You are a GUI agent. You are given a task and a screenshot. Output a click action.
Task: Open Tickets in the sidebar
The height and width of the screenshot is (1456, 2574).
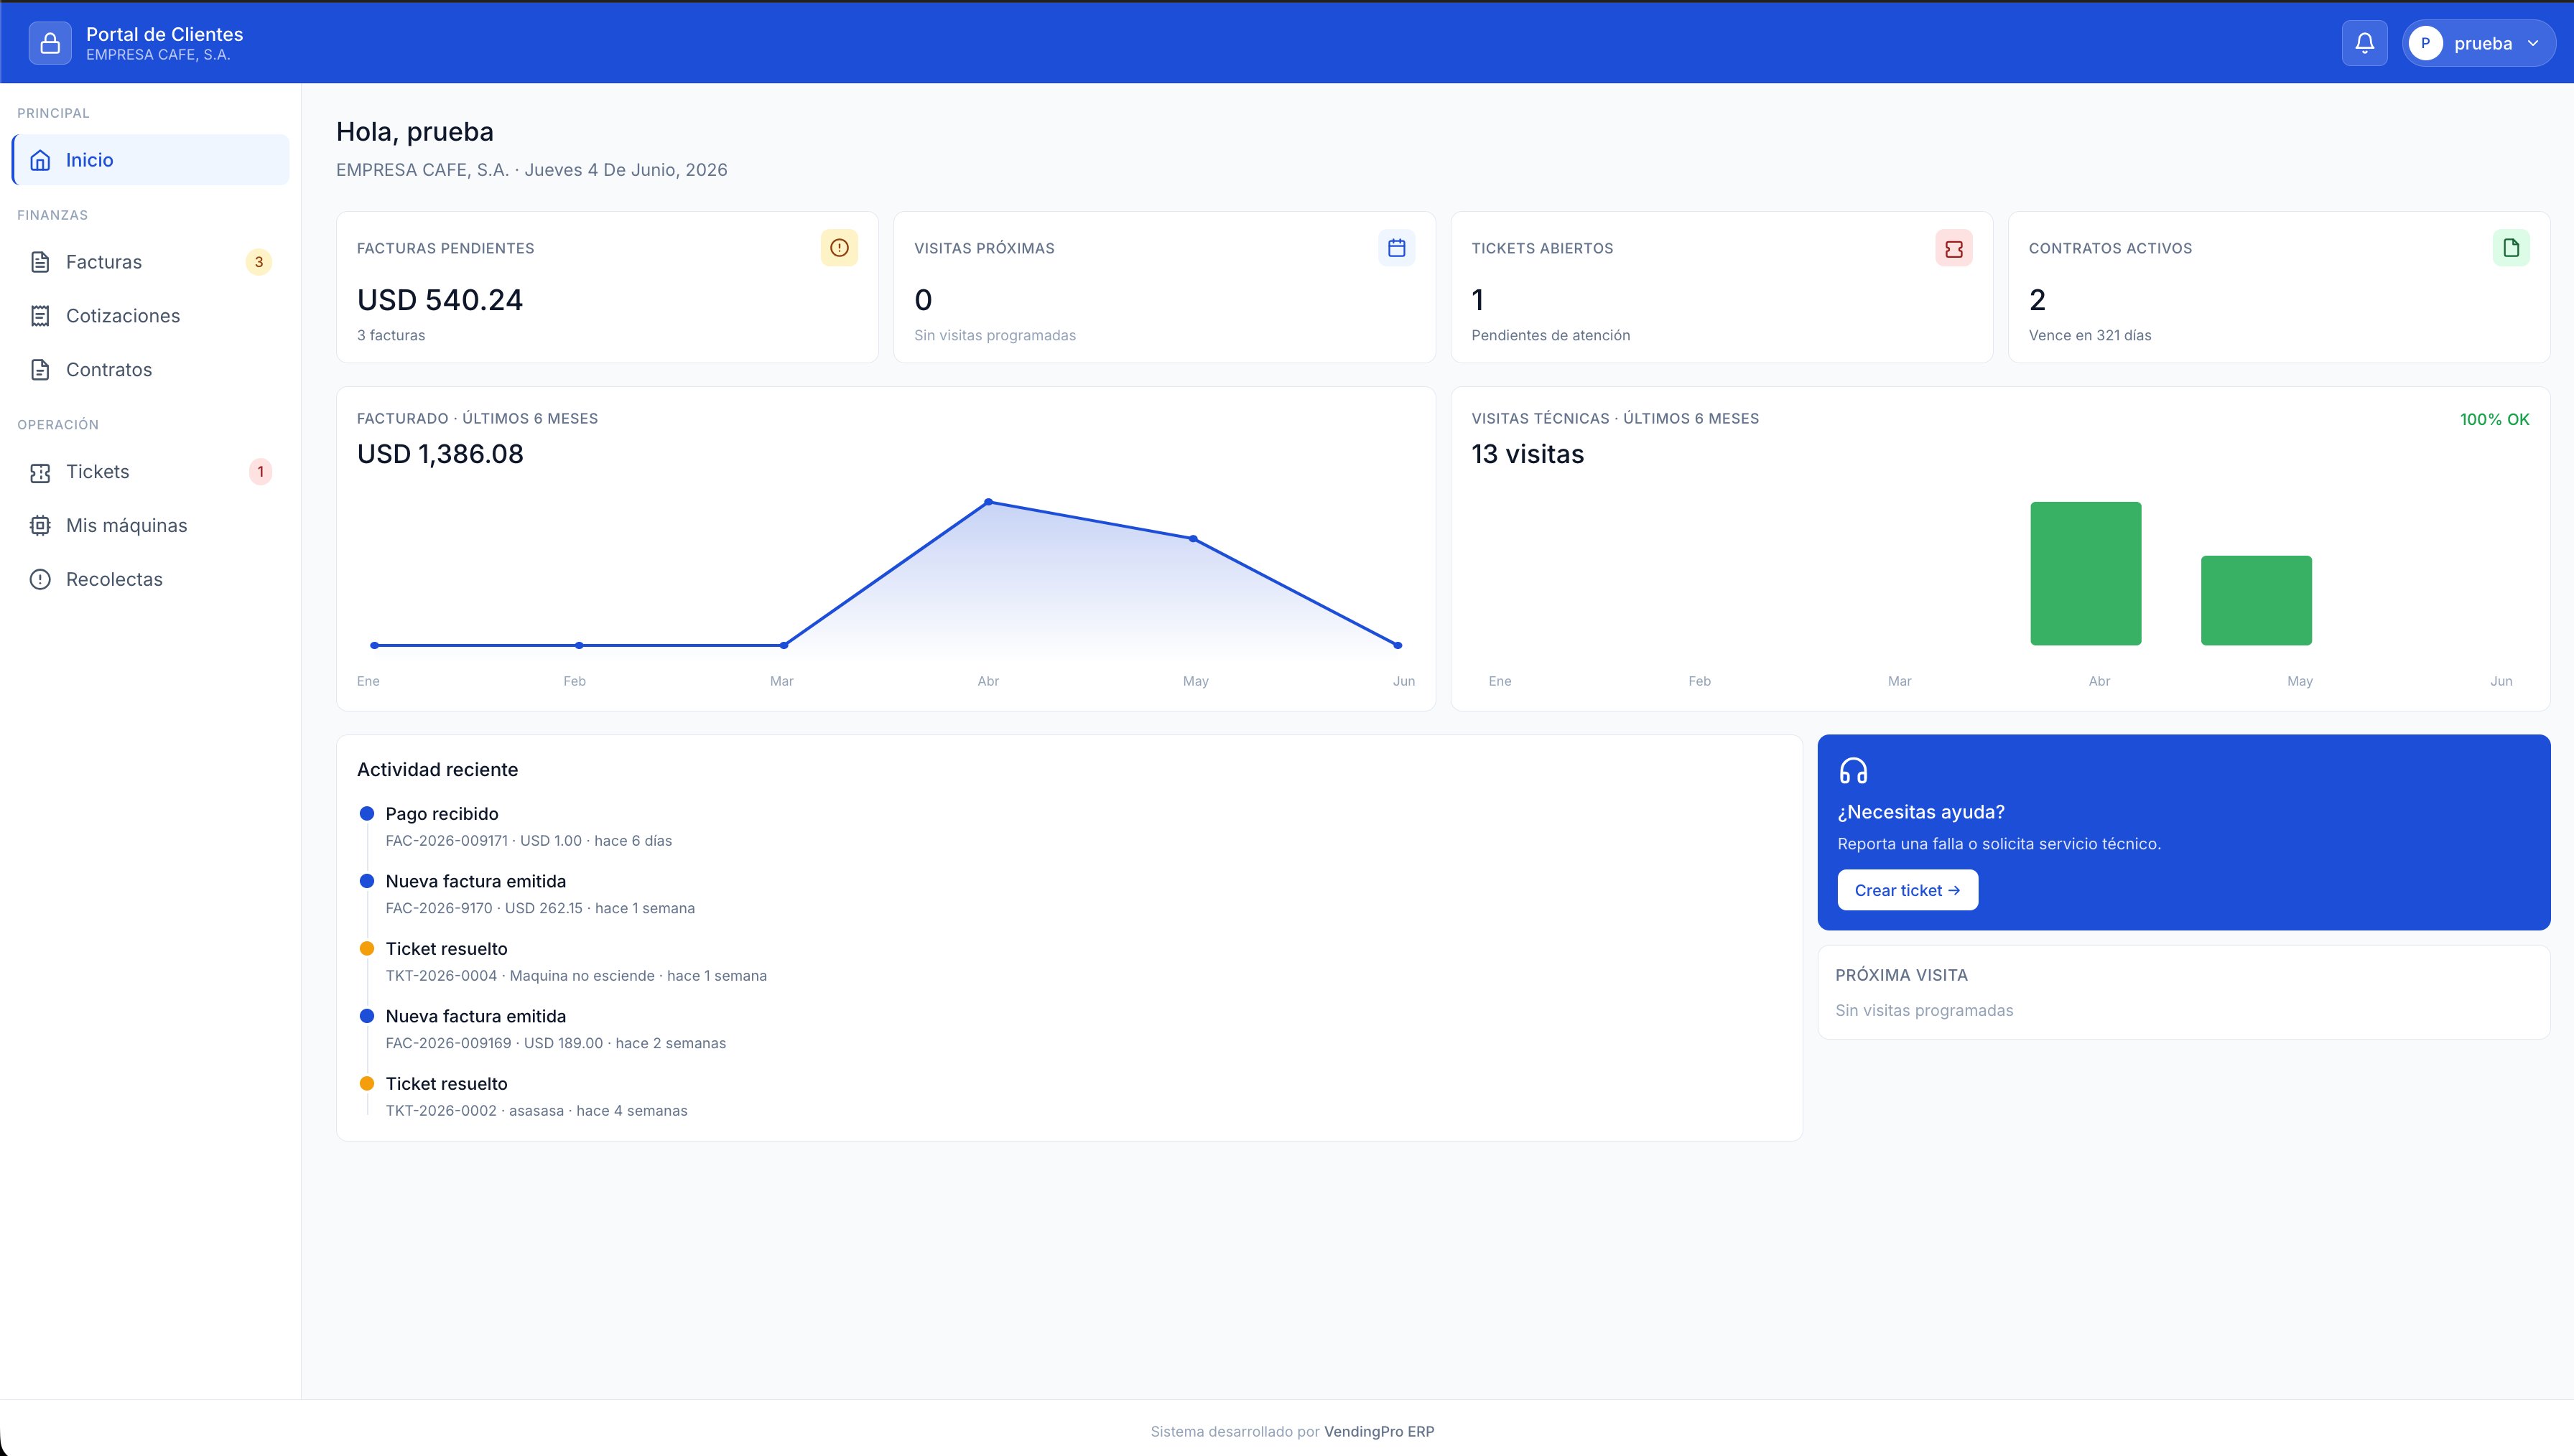[x=151, y=472]
